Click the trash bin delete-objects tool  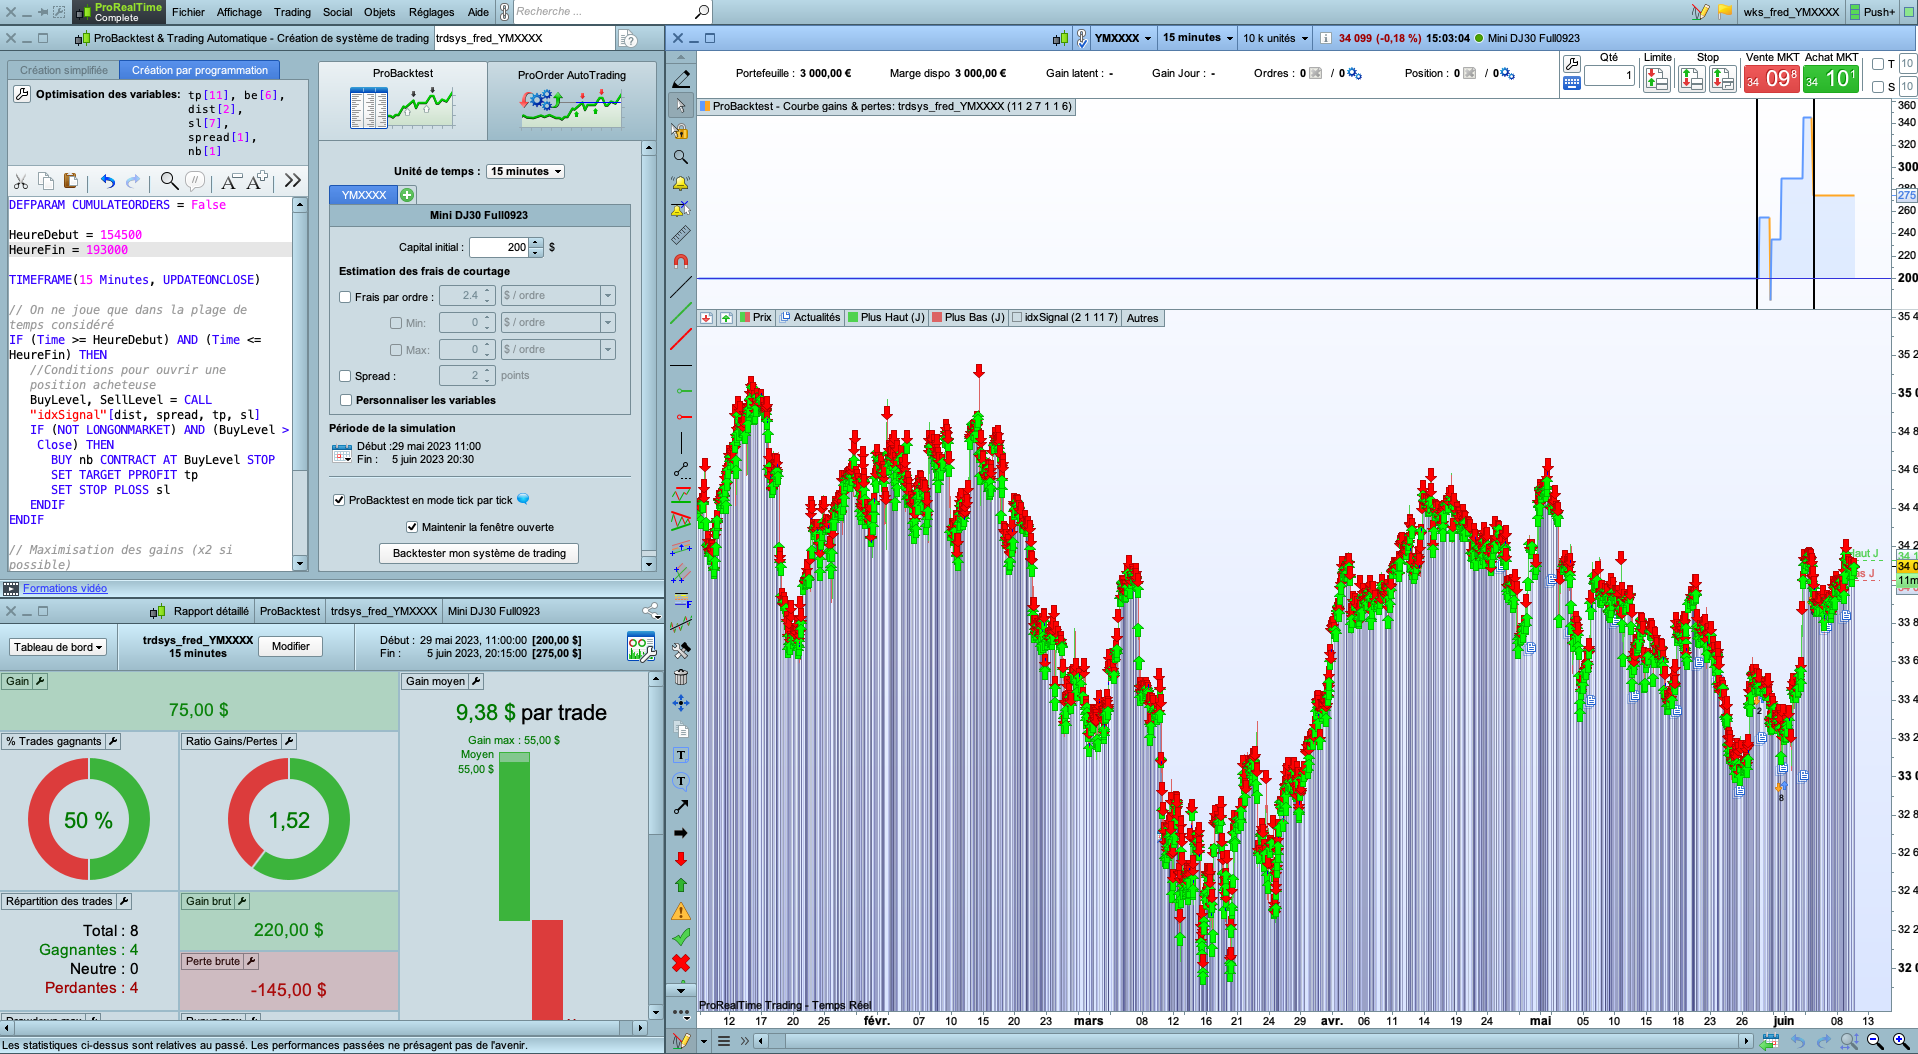(681, 677)
